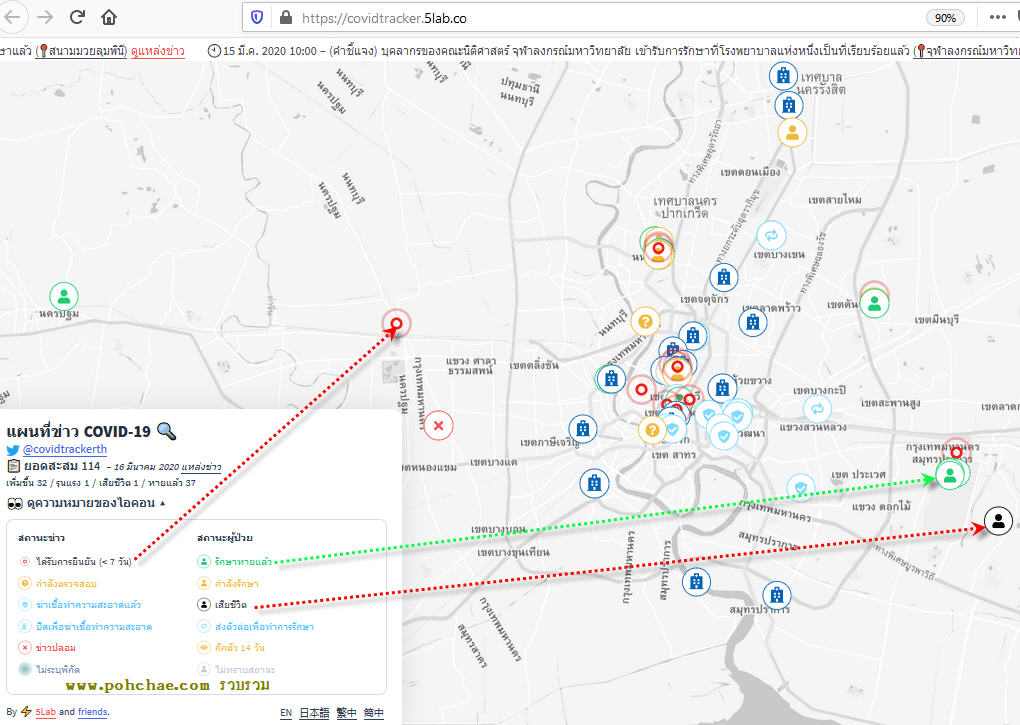Click legend entry กำลังรักษา

[x=228, y=583]
